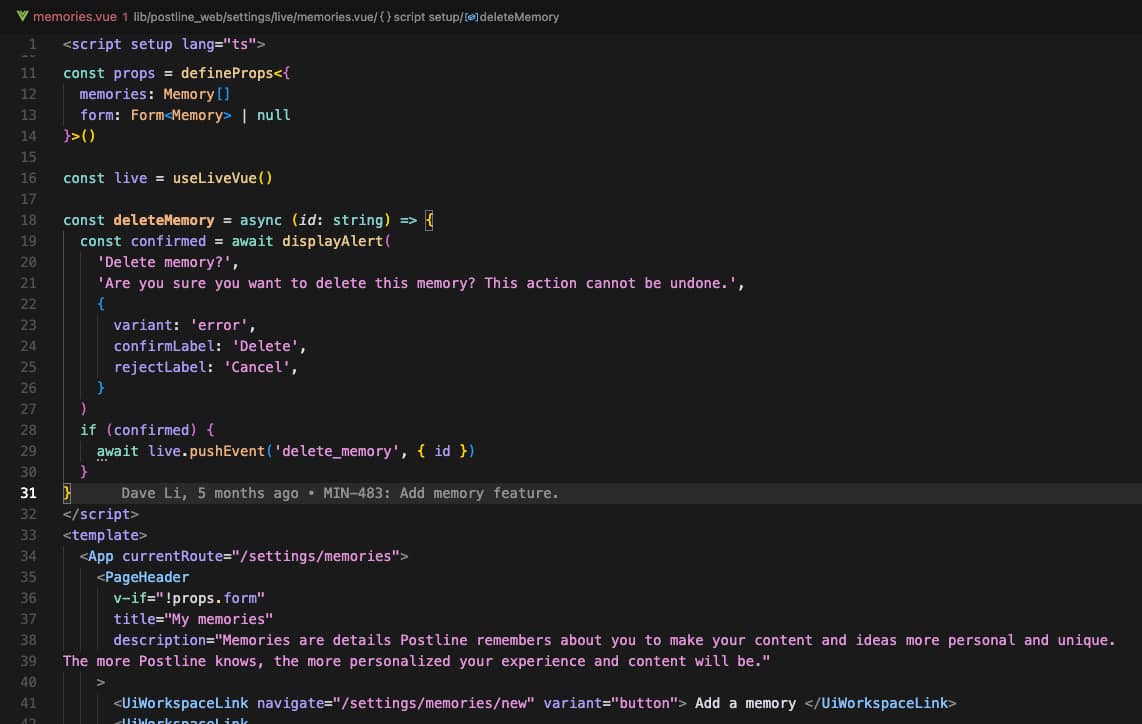
Task: Click the title value 'My memories'
Action: tap(218, 619)
